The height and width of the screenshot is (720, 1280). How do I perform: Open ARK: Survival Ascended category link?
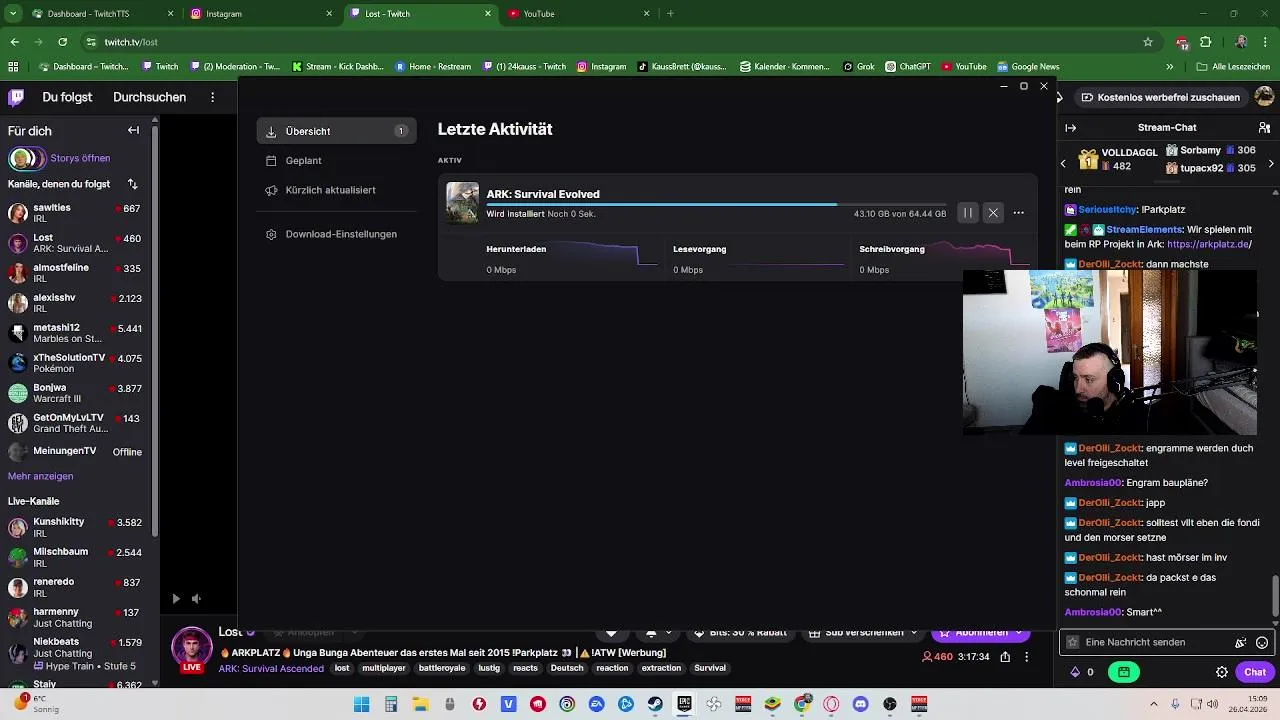click(x=271, y=668)
